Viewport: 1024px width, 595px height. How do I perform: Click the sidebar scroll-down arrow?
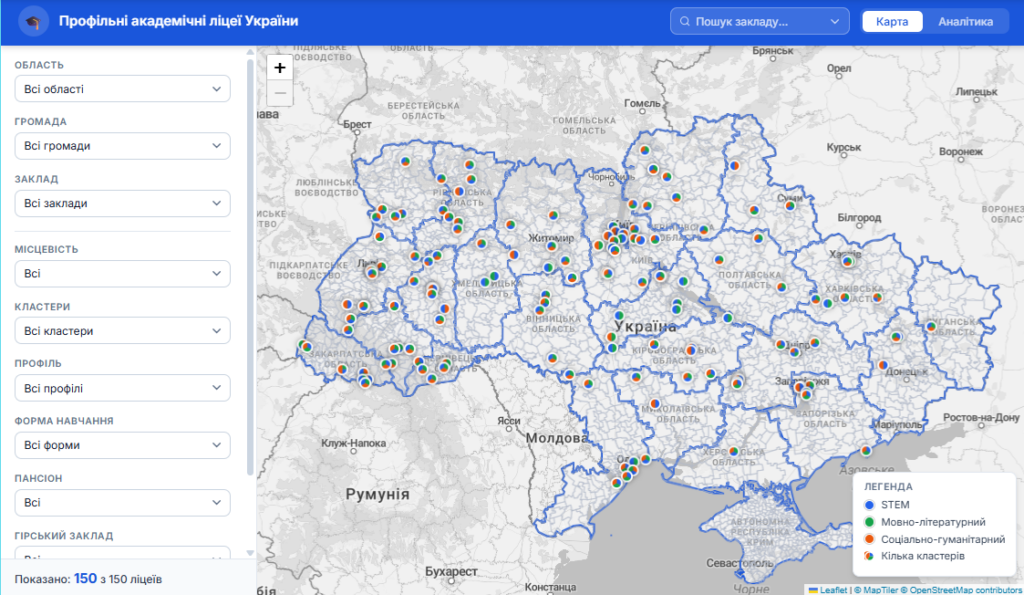[250, 553]
